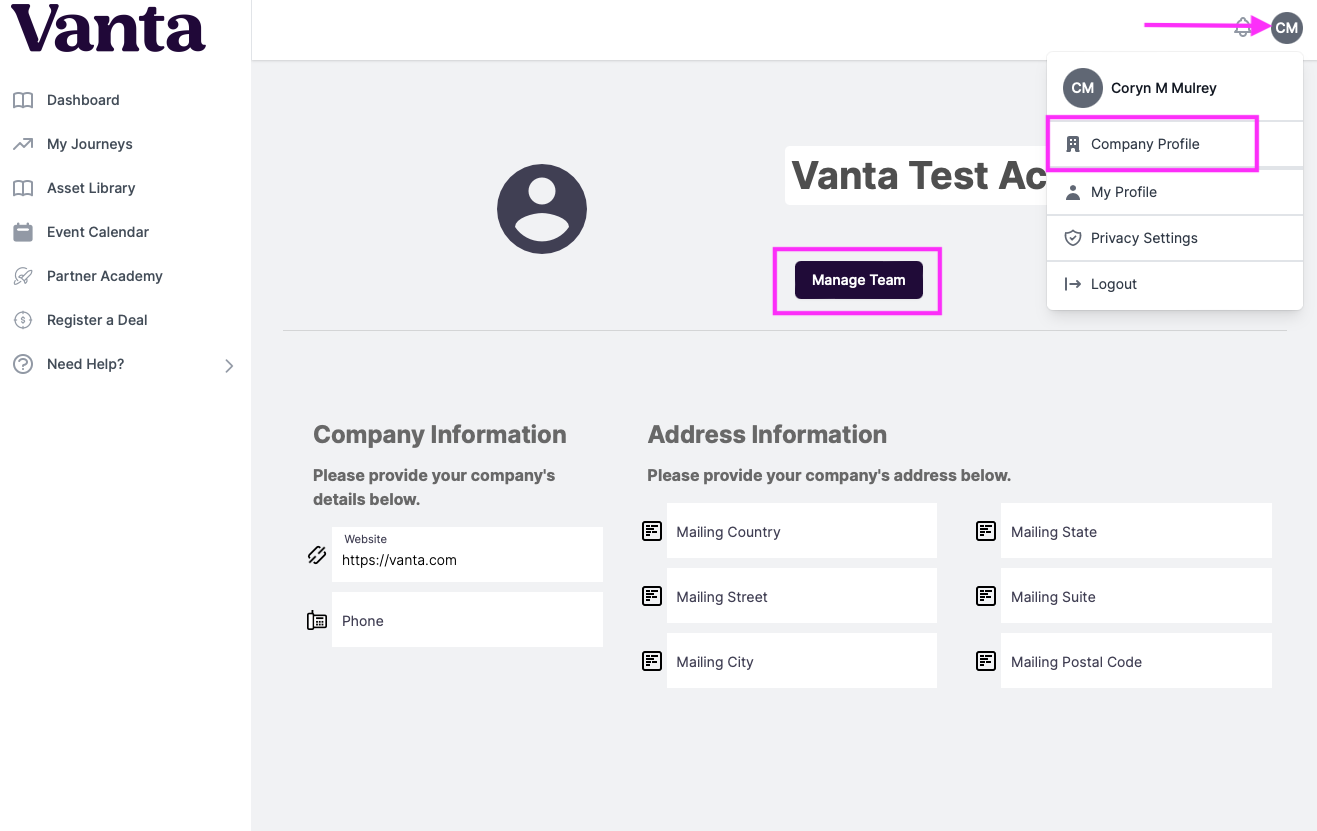The height and width of the screenshot is (831, 1317).
Task: Choose My Profile from user menu
Action: [1175, 192]
